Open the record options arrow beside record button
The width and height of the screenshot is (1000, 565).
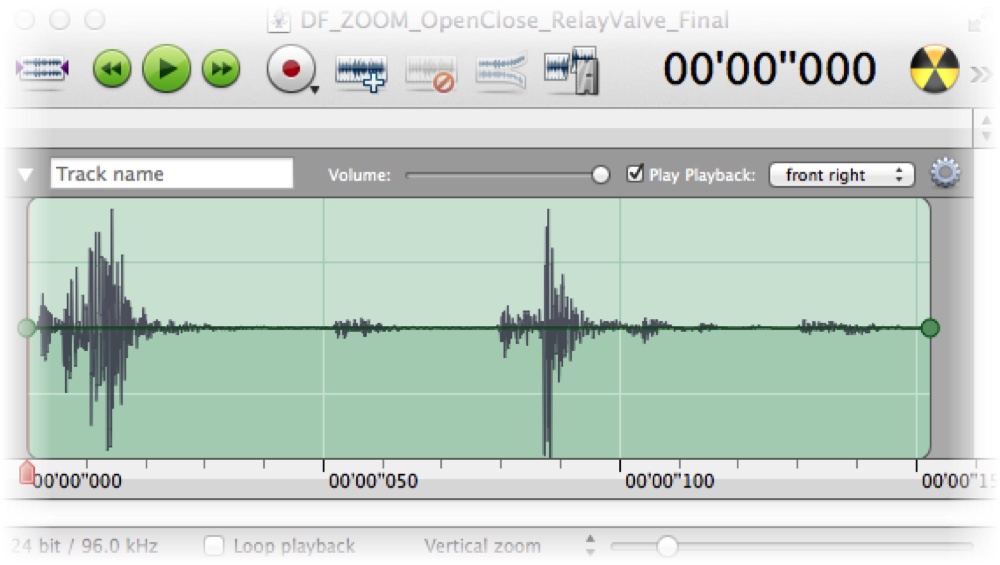(x=315, y=90)
